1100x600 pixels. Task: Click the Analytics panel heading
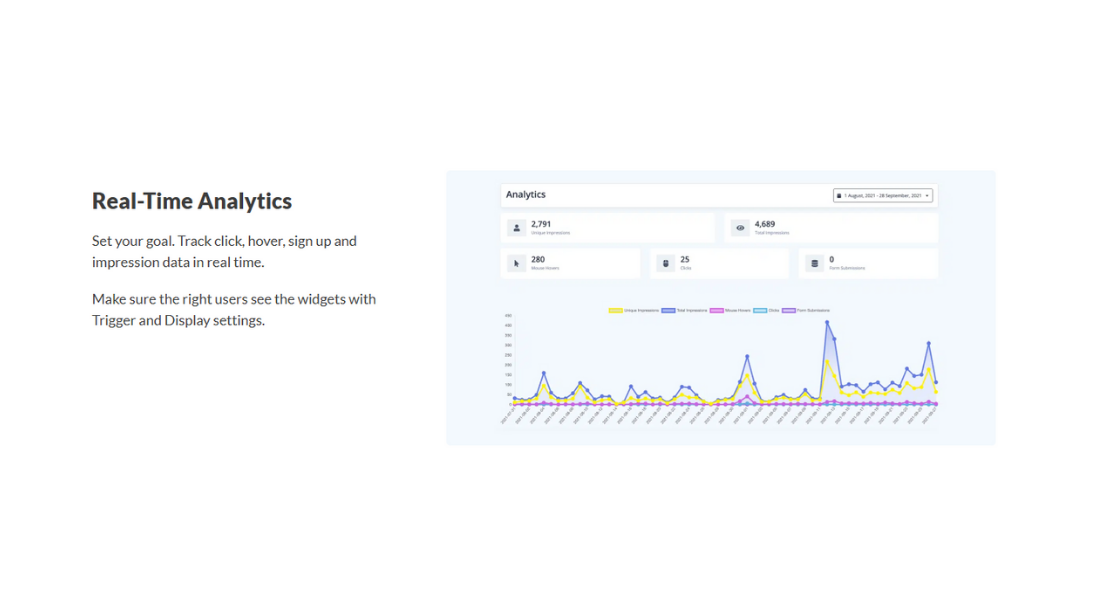[526, 194]
